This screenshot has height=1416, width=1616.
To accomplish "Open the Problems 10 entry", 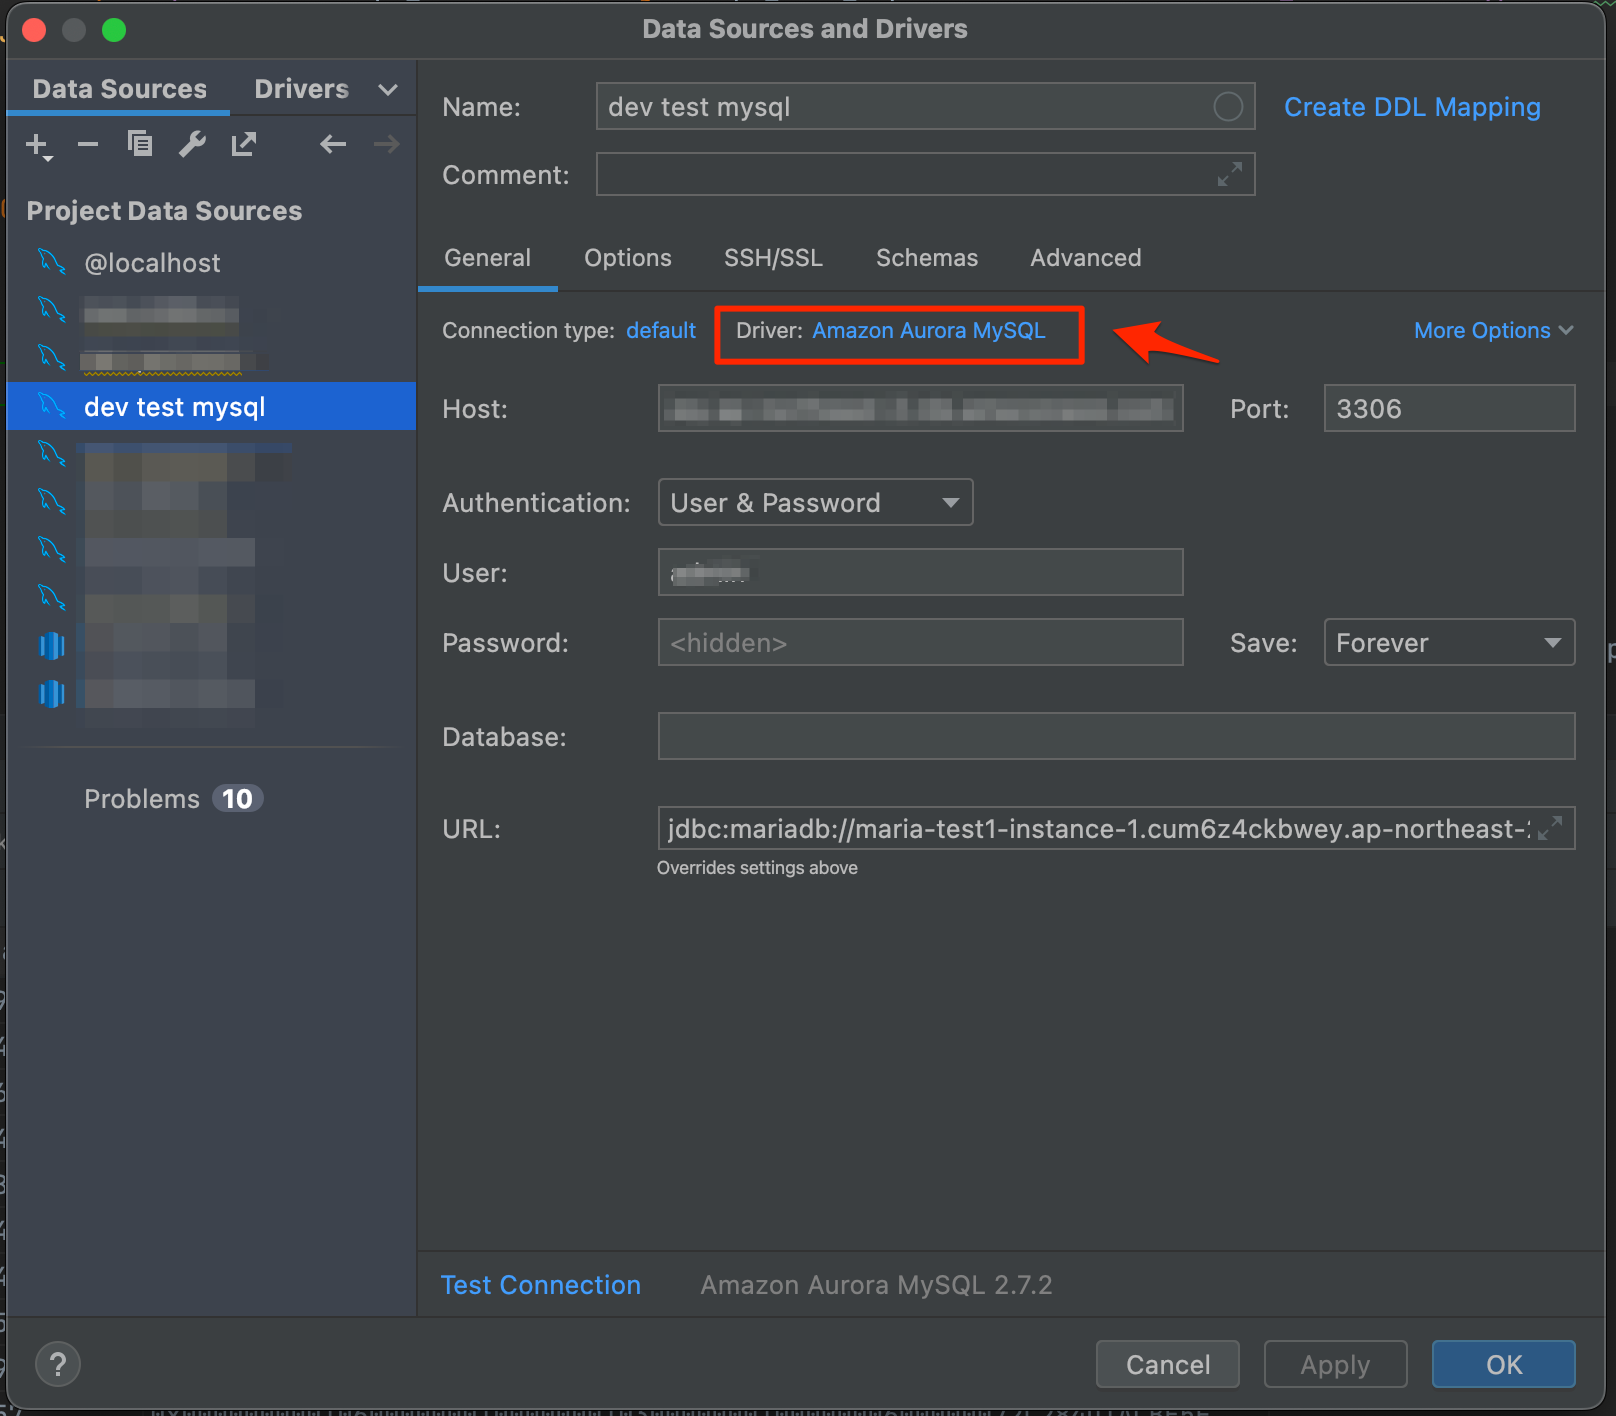I will (x=173, y=798).
